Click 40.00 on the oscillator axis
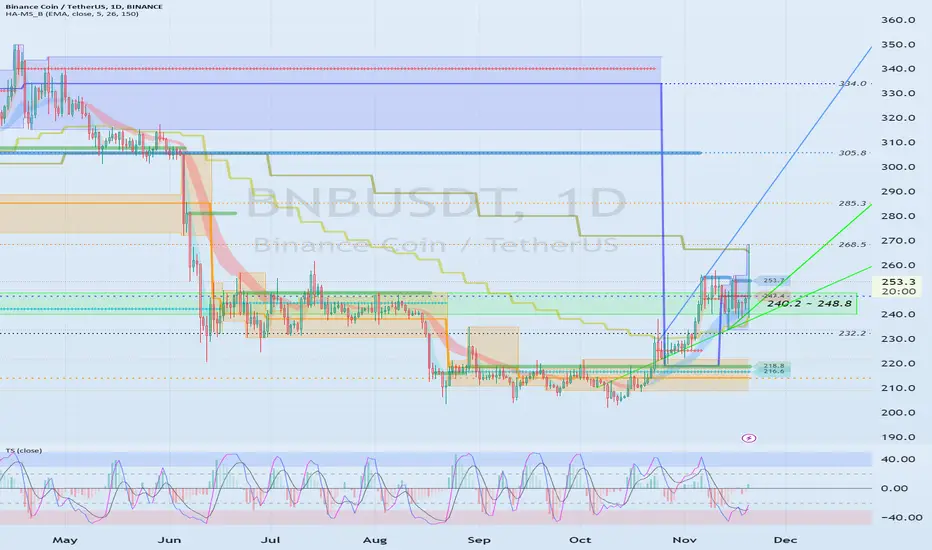The width and height of the screenshot is (932, 550). pos(898,459)
